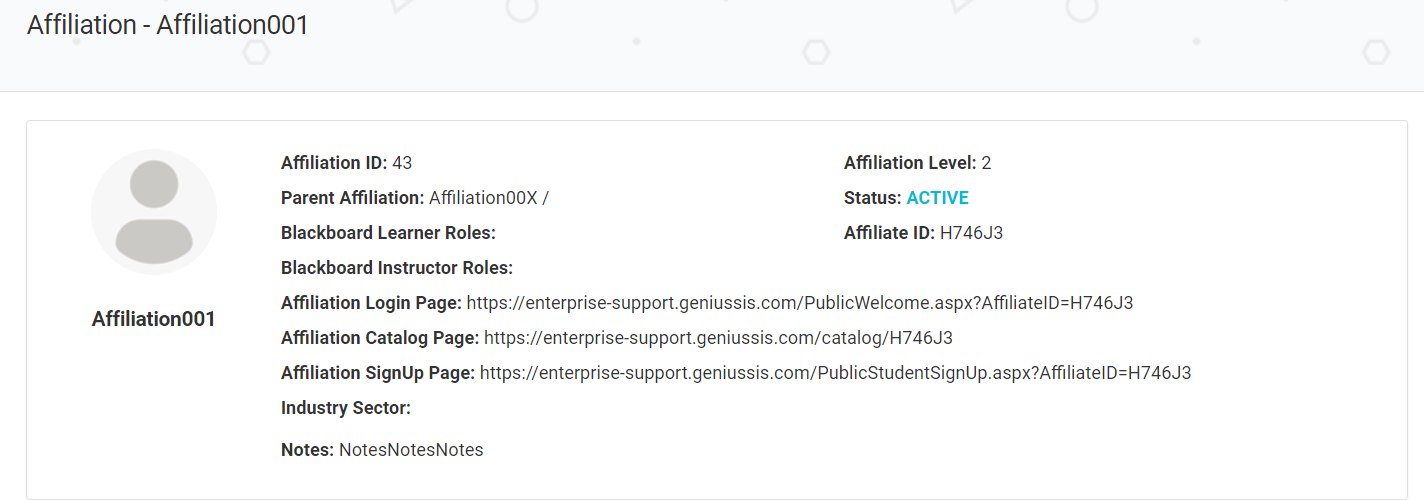Click the Affiliation SignUp Page label
Viewport: 1424px width, 500px height.
coord(378,373)
